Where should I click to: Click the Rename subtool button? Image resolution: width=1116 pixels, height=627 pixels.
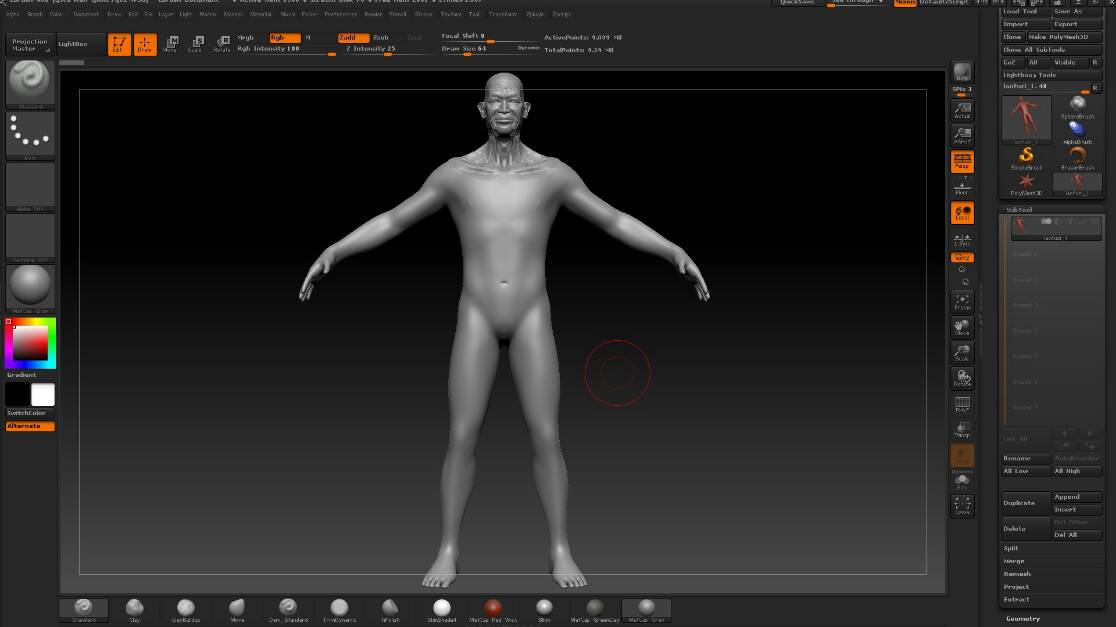point(1026,458)
